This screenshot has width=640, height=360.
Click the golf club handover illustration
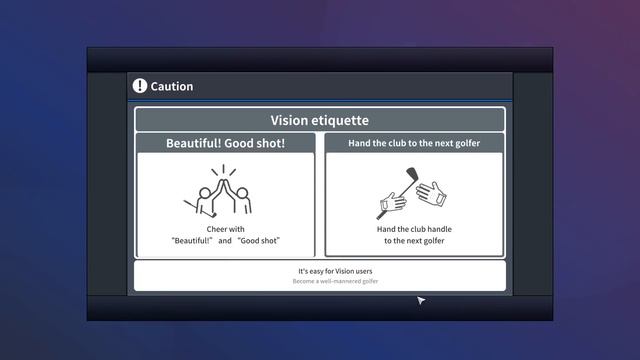point(411,193)
